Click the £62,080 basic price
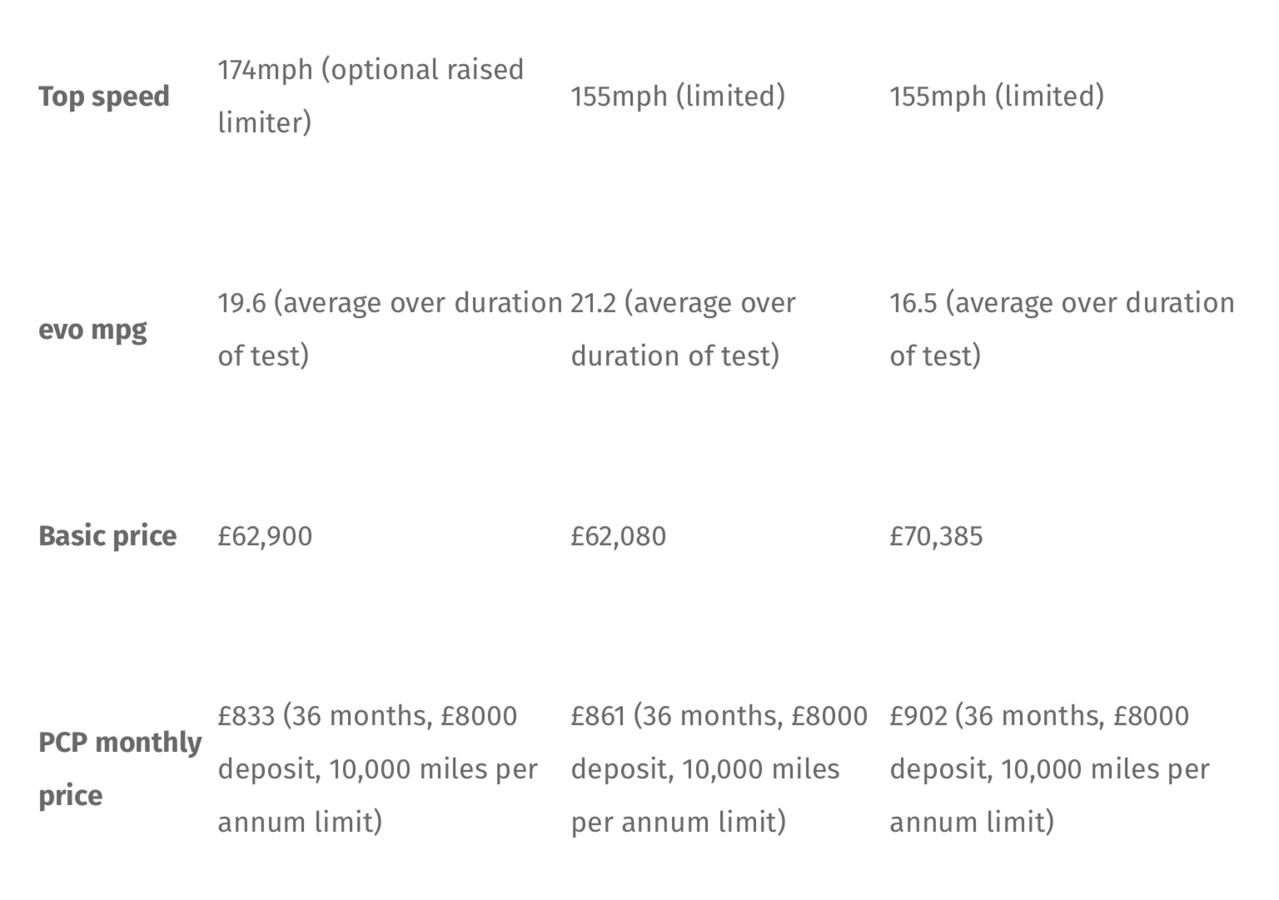 [618, 537]
